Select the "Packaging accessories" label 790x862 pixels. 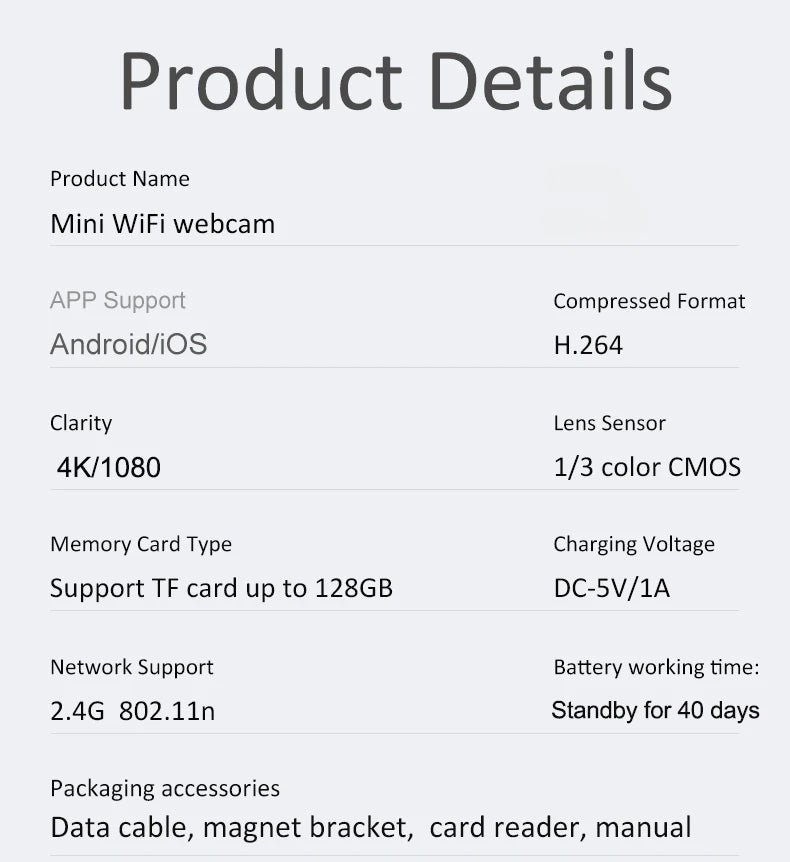pos(165,788)
